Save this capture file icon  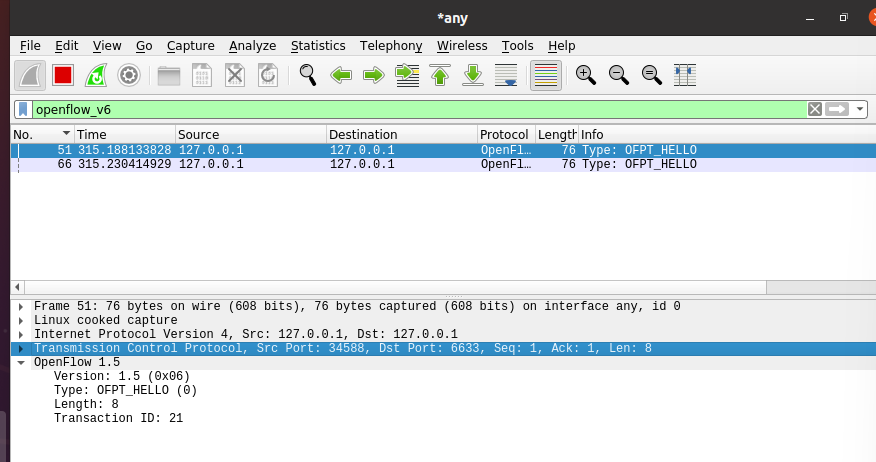(202, 75)
